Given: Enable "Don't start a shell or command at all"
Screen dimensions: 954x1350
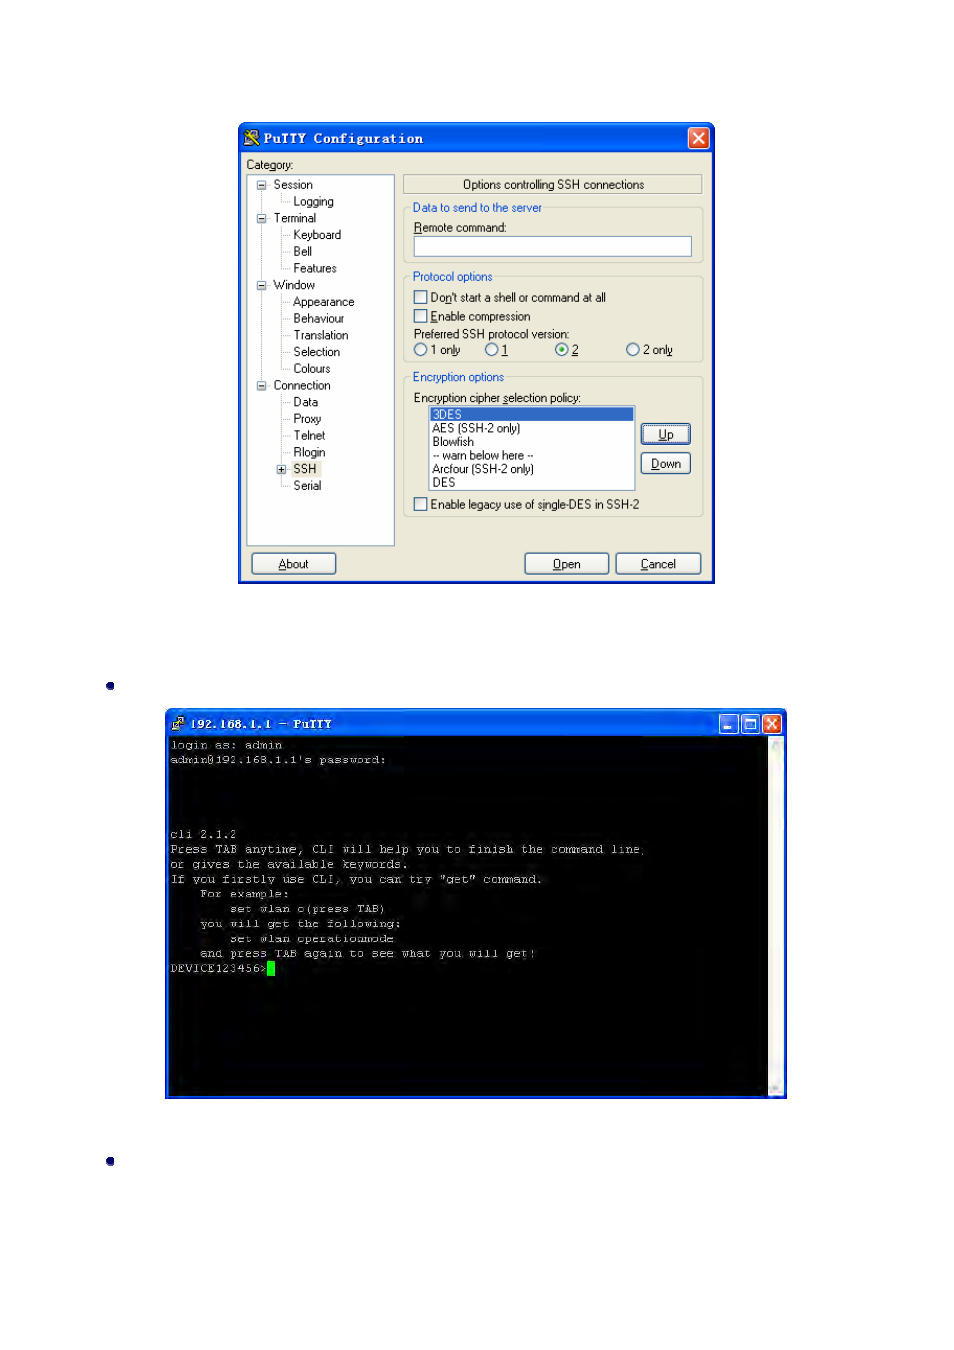Looking at the screenshot, I should click(421, 297).
